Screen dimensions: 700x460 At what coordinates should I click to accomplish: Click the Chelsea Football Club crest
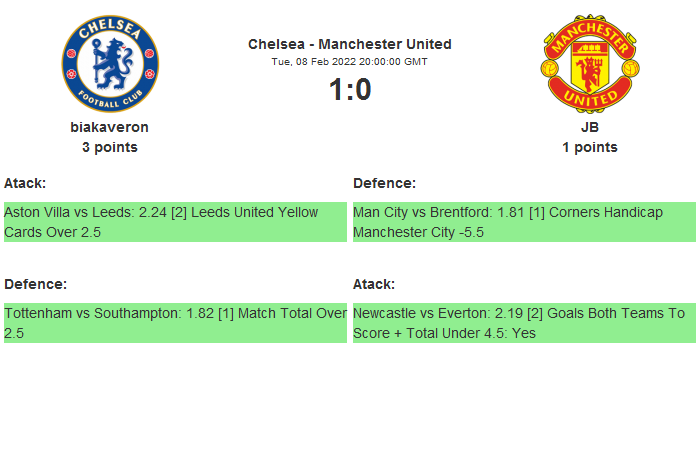(x=109, y=63)
